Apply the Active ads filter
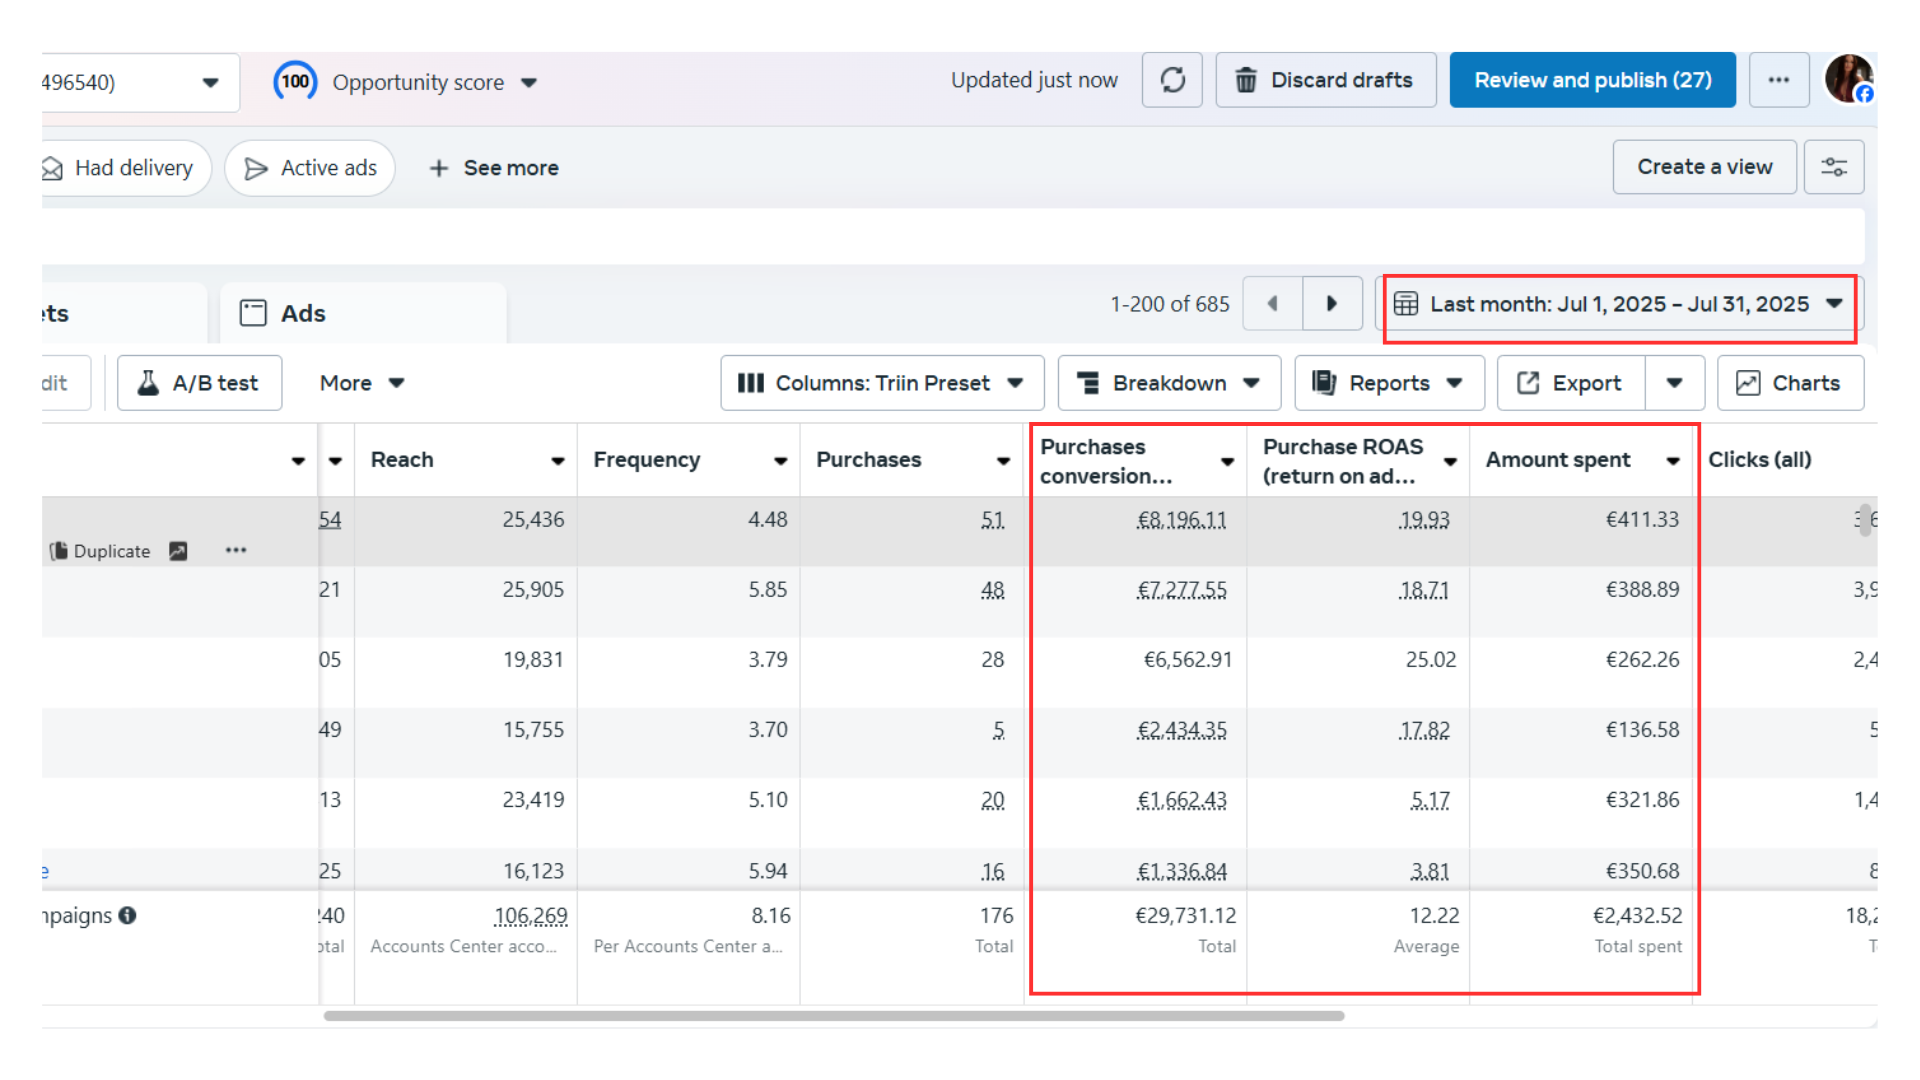The height and width of the screenshot is (1080, 1920). (310, 168)
